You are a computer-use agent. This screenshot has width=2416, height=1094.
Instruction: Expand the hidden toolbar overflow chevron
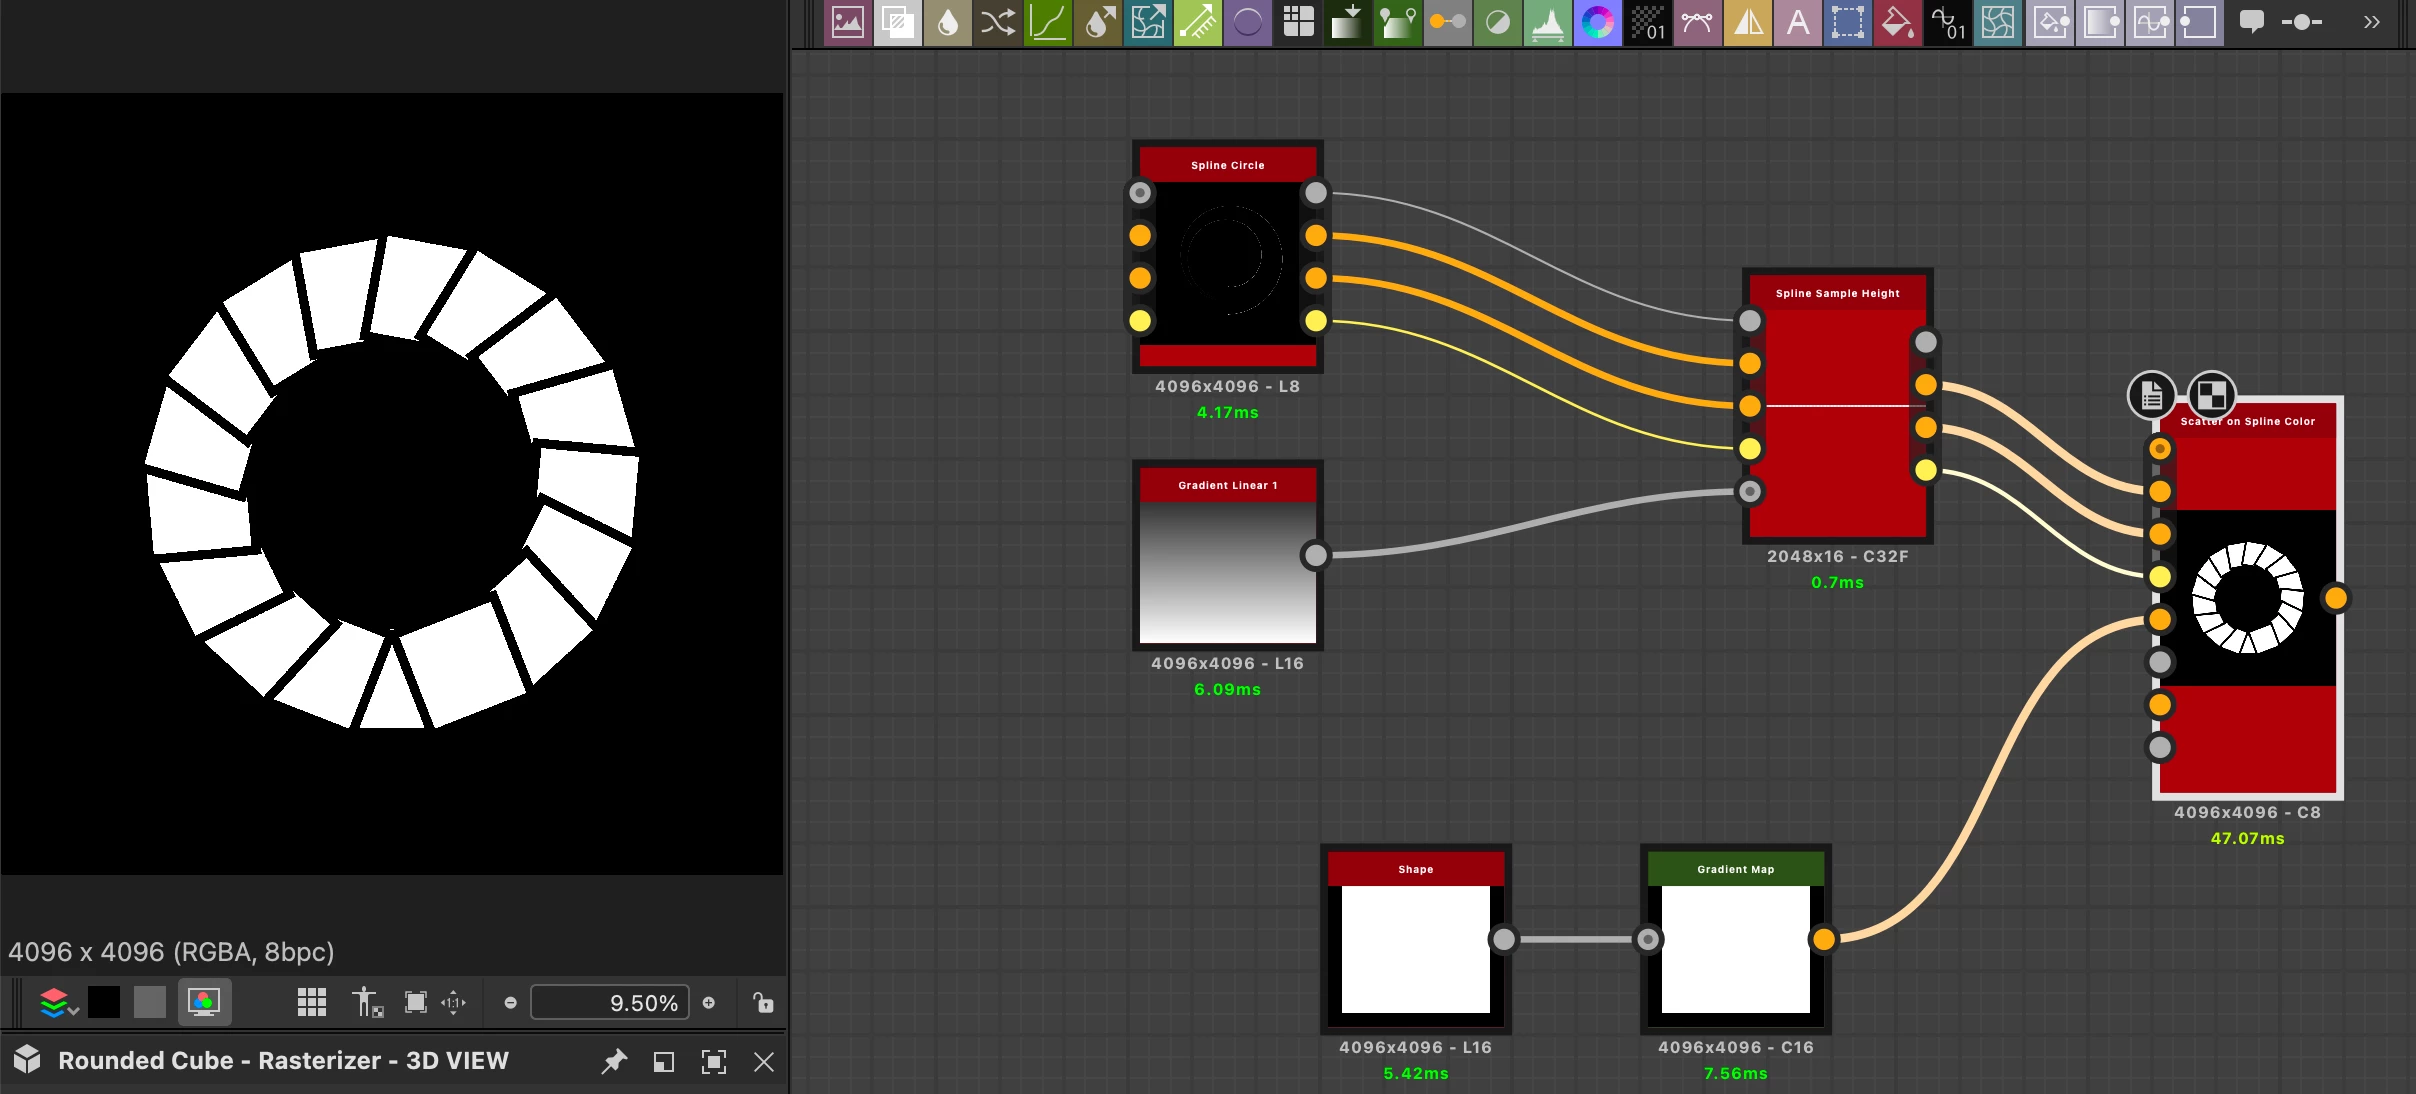[2371, 22]
